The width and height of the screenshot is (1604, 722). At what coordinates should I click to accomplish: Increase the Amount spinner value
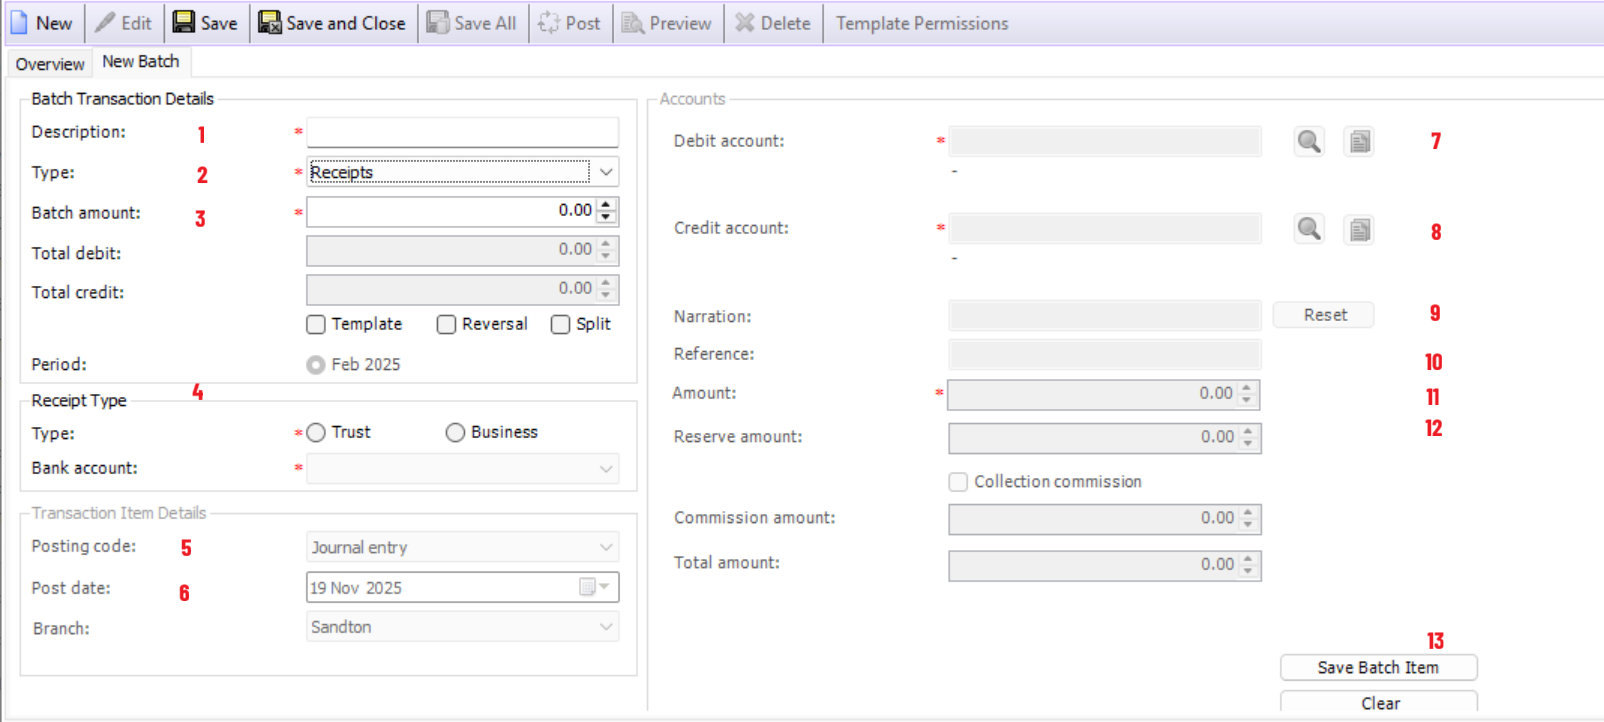[x=1247, y=388]
